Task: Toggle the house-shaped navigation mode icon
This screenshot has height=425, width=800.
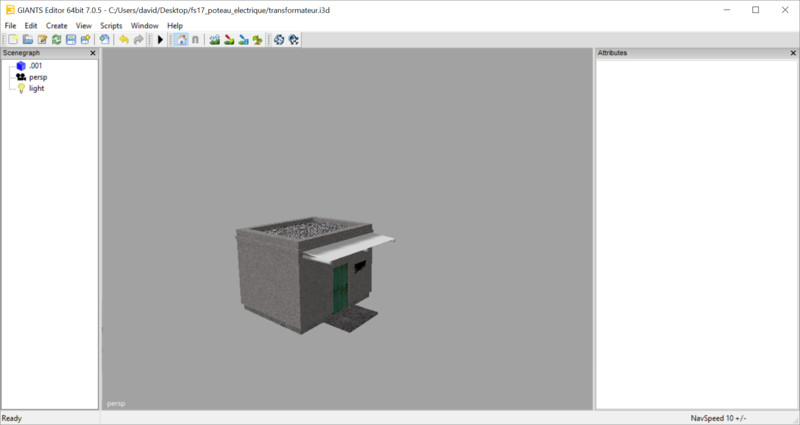Action: click(181, 40)
